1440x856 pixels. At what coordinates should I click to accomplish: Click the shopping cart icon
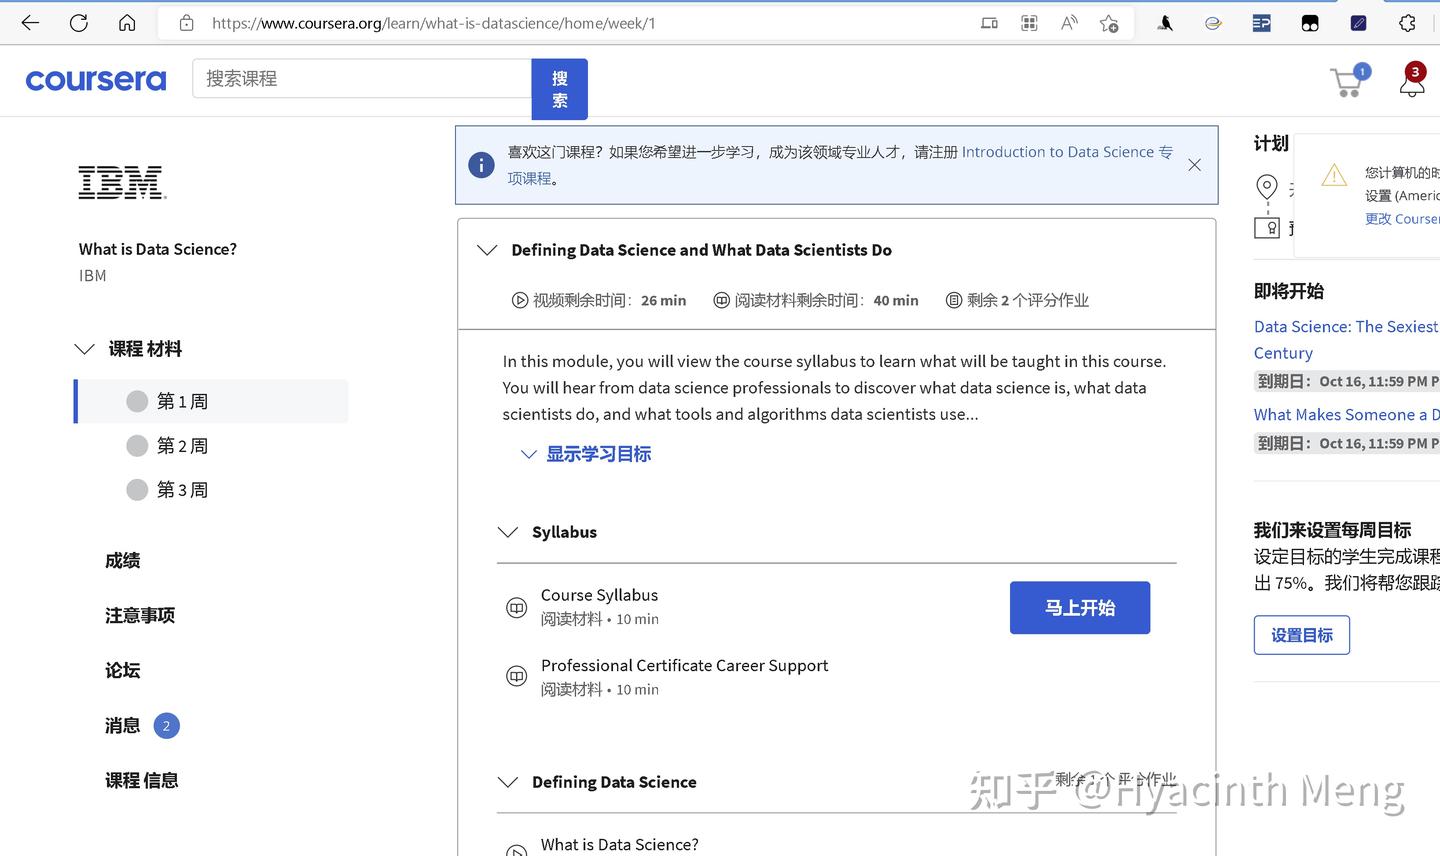coord(1346,82)
